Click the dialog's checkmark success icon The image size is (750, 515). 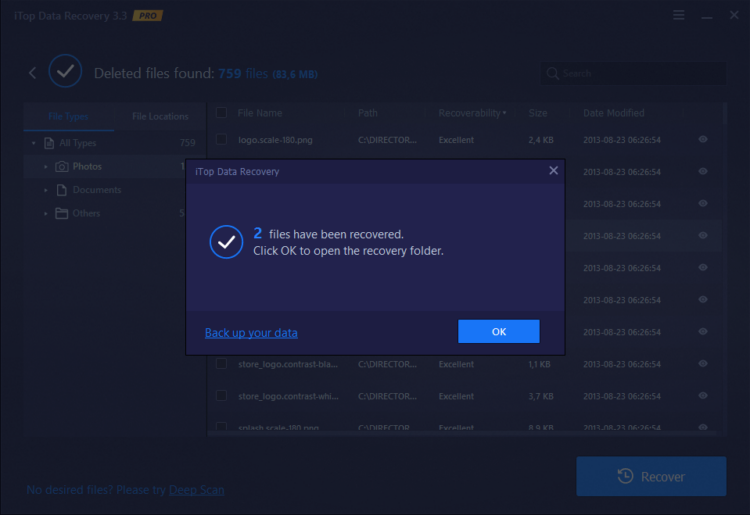(226, 242)
